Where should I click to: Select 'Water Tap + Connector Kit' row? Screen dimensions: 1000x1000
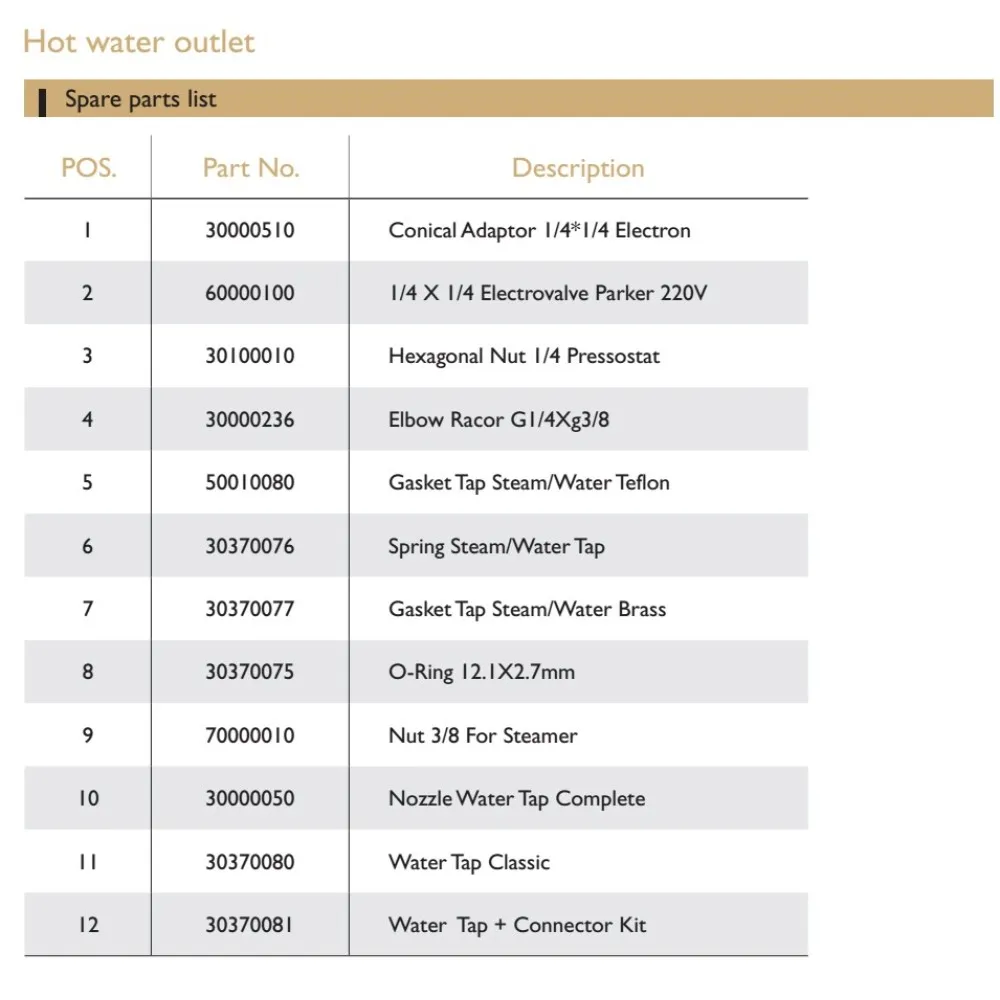click(517, 925)
